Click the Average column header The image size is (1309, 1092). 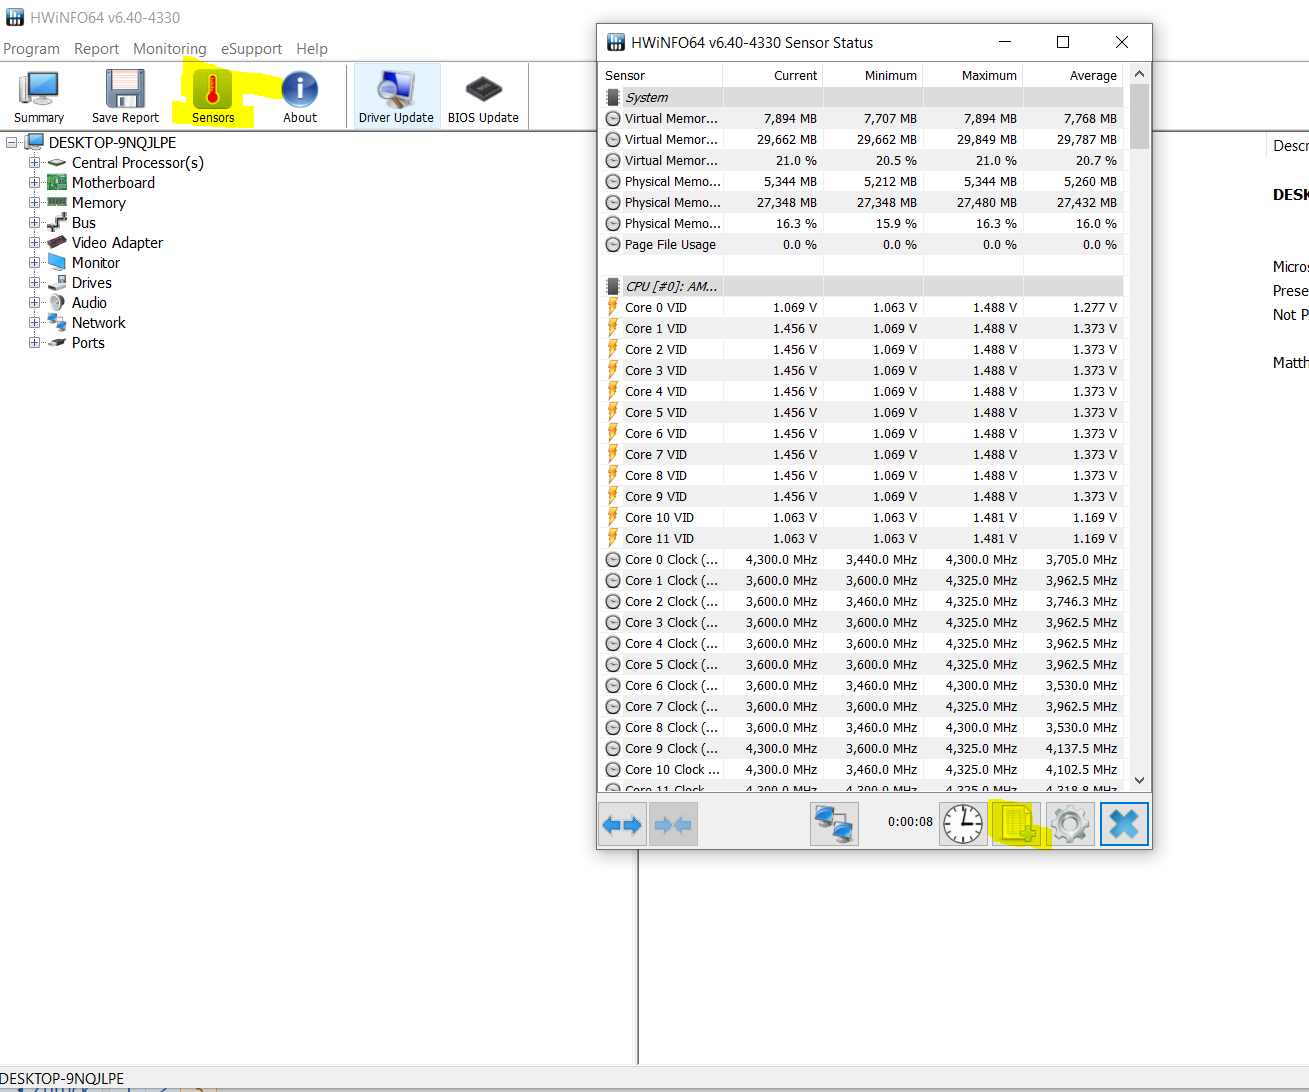(x=1073, y=75)
